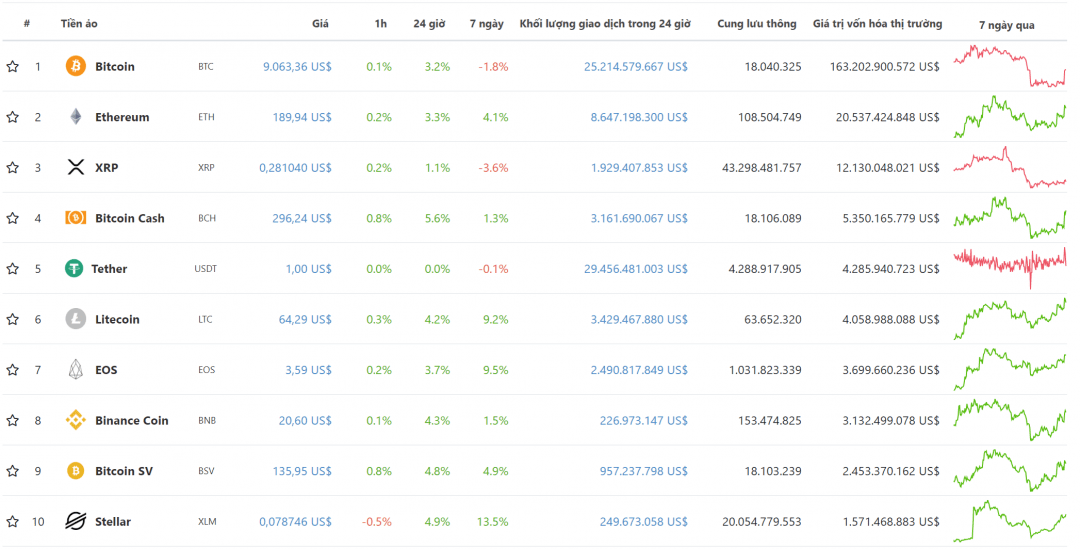Click Binance Coin supply 153.474.825
Image resolution: width=1080 pixels, height=549 pixels.
click(x=769, y=419)
